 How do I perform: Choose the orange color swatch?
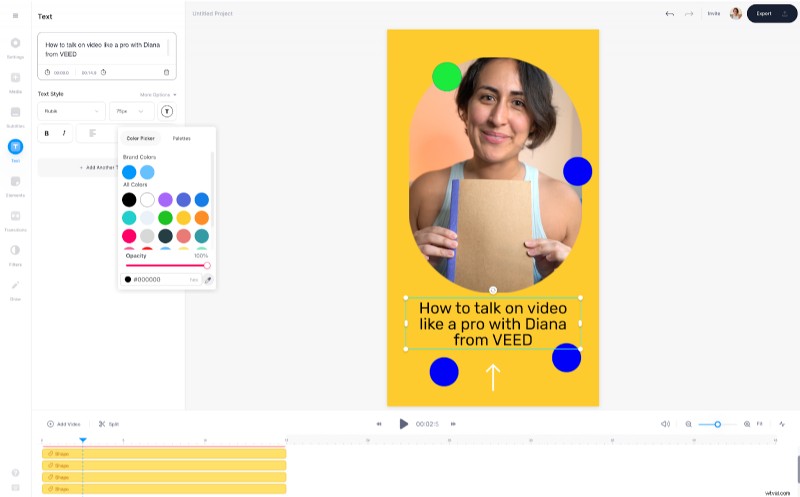[x=202, y=218]
